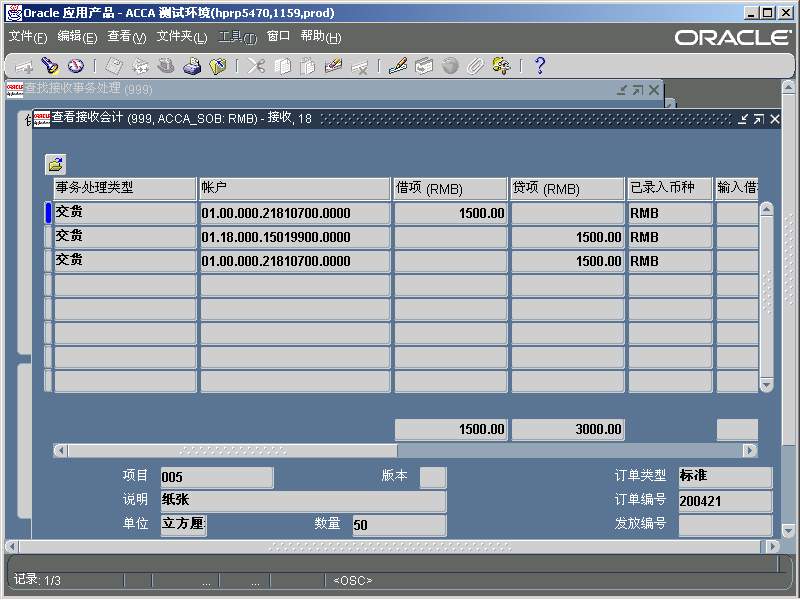Select the third 交货 row indicator
Screen dimensions: 800x600
click(48, 261)
